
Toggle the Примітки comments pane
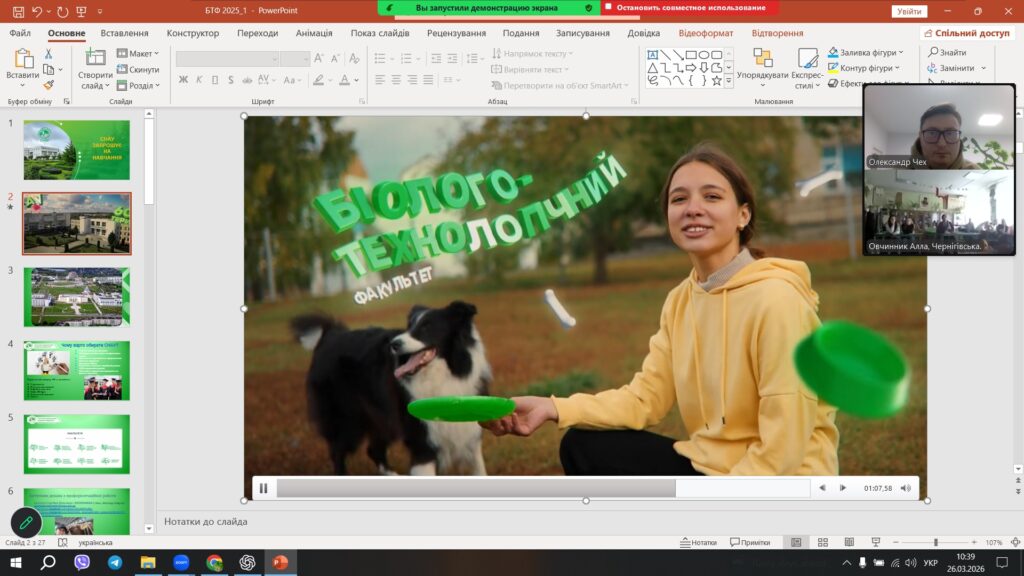[x=750, y=542]
